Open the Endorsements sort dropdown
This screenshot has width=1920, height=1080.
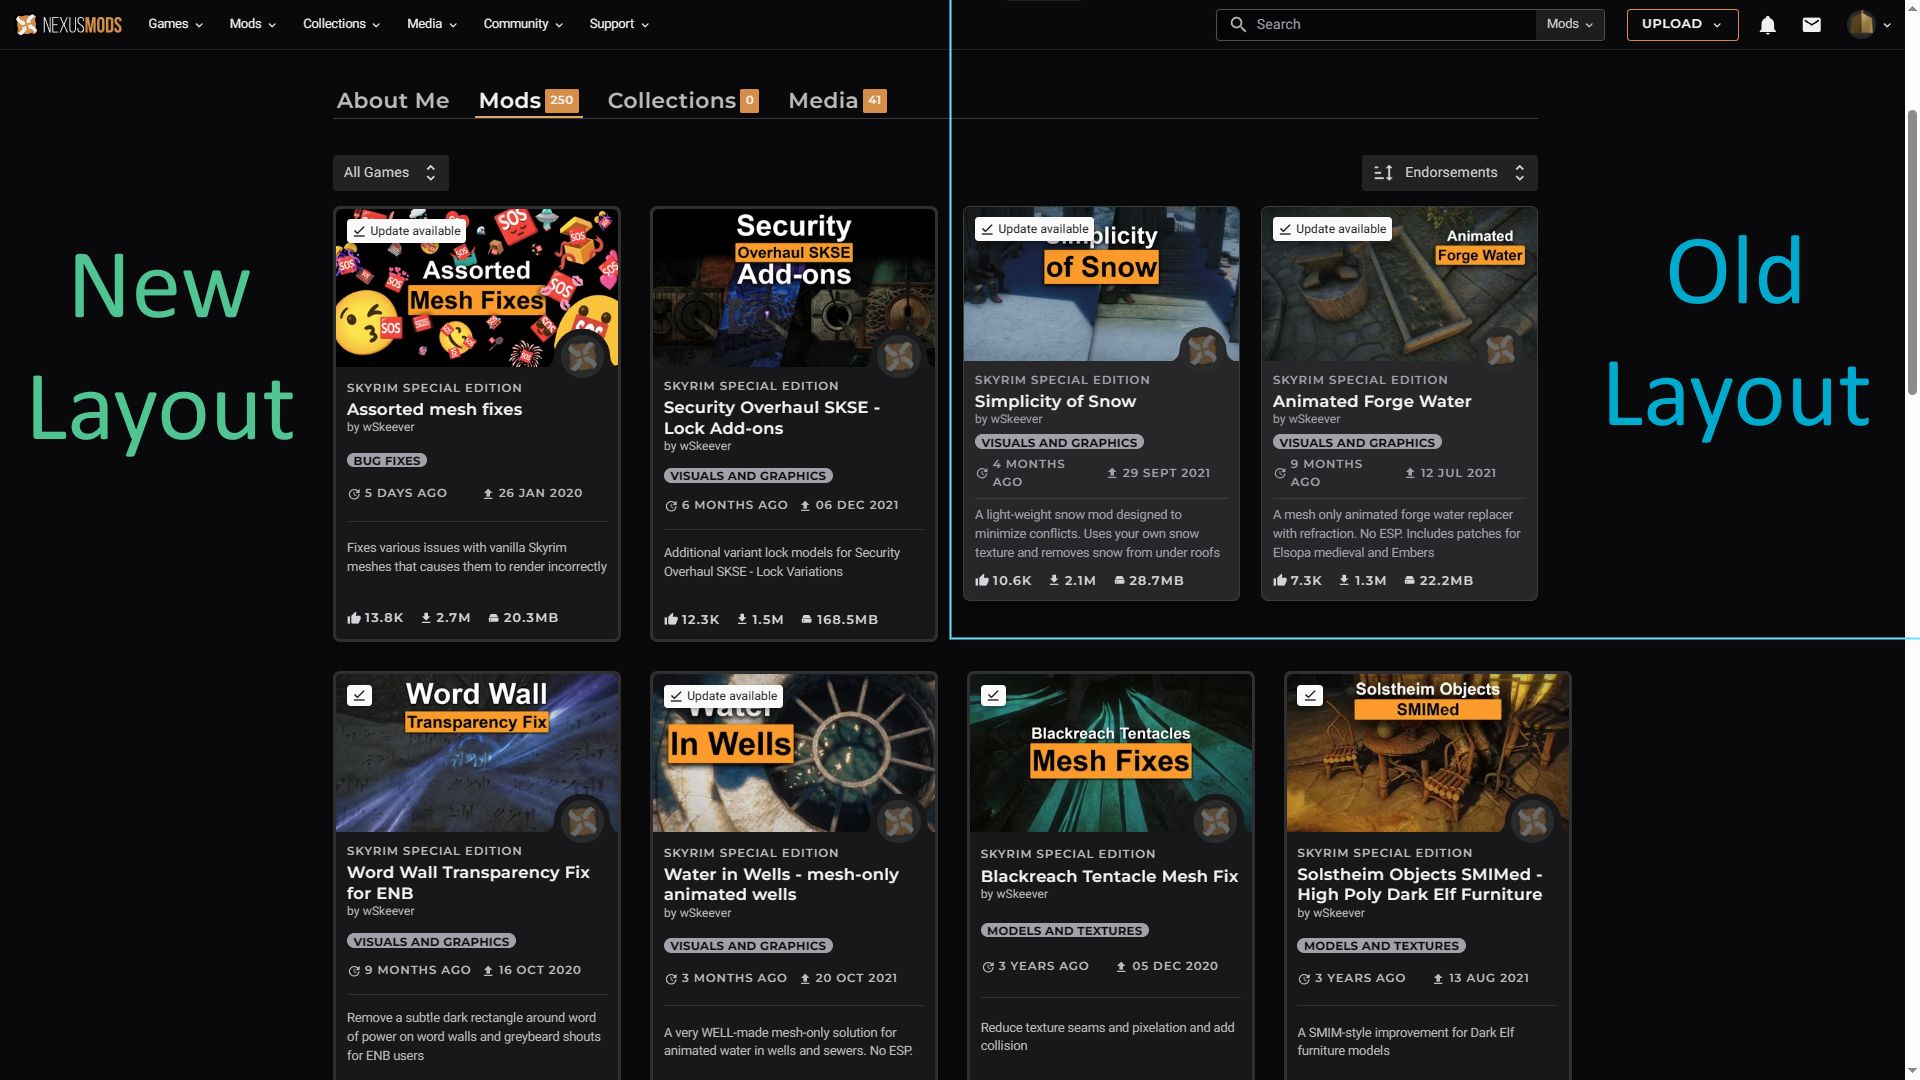point(1449,173)
